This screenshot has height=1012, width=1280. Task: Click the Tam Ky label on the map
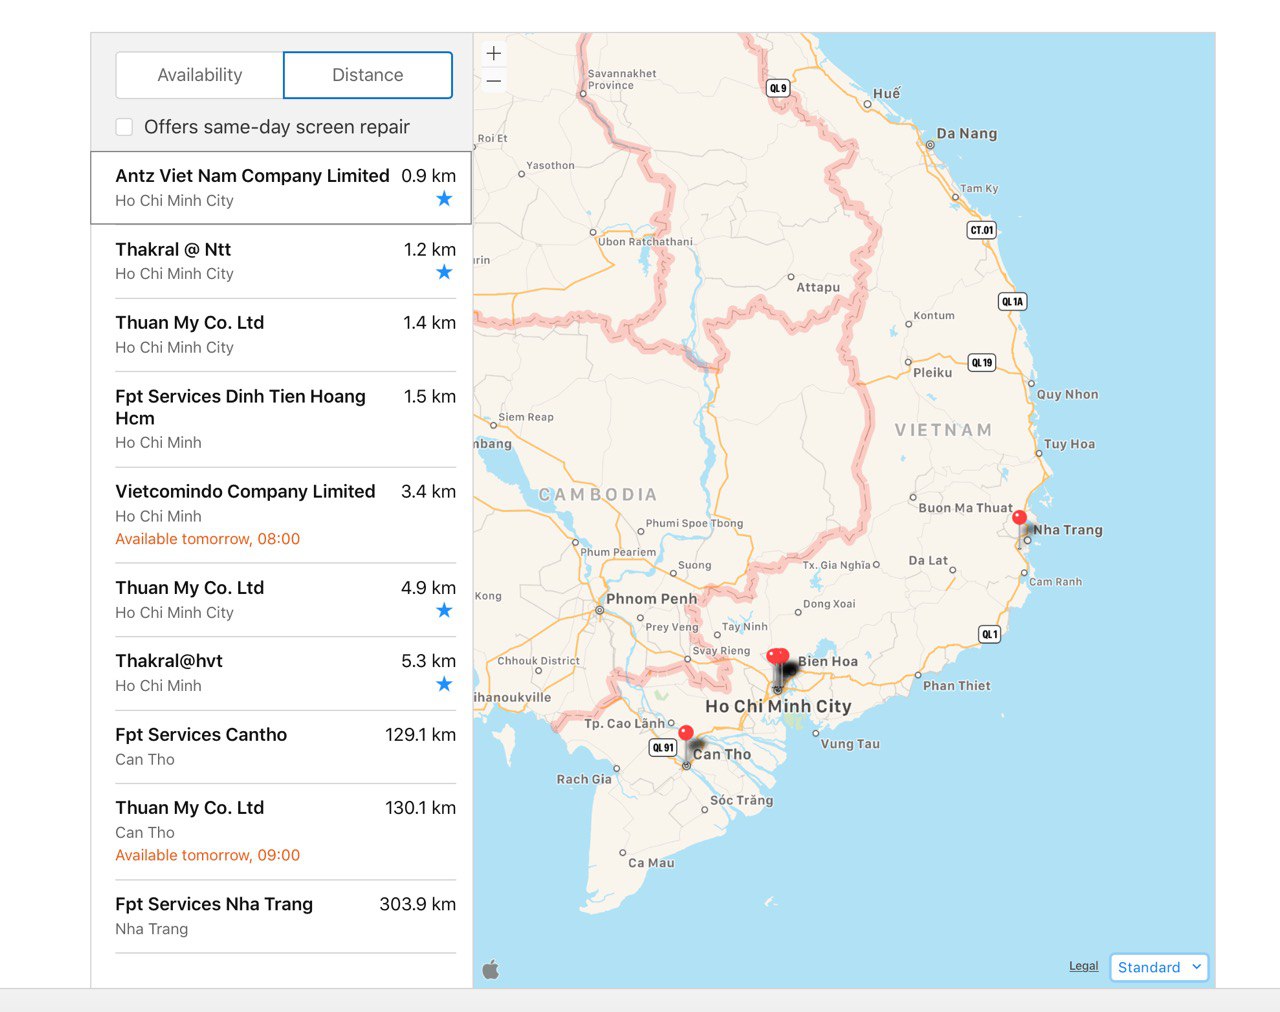pos(979,189)
